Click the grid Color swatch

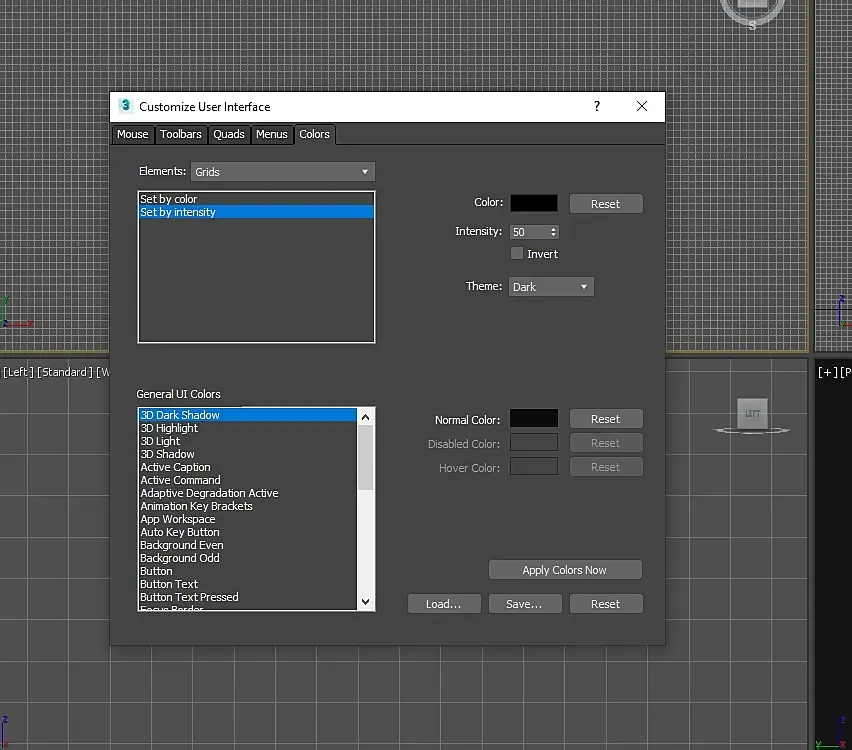[x=534, y=203]
